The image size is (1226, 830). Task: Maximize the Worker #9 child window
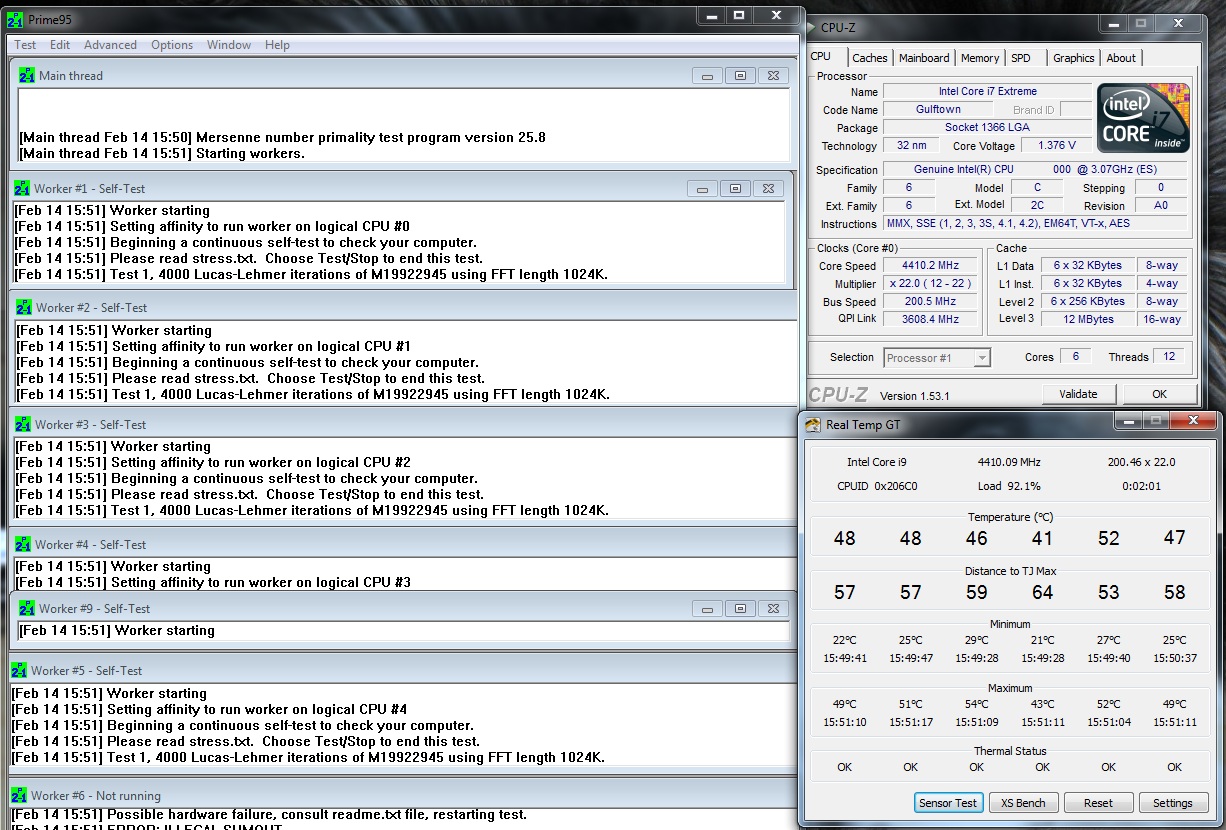tap(740, 609)
